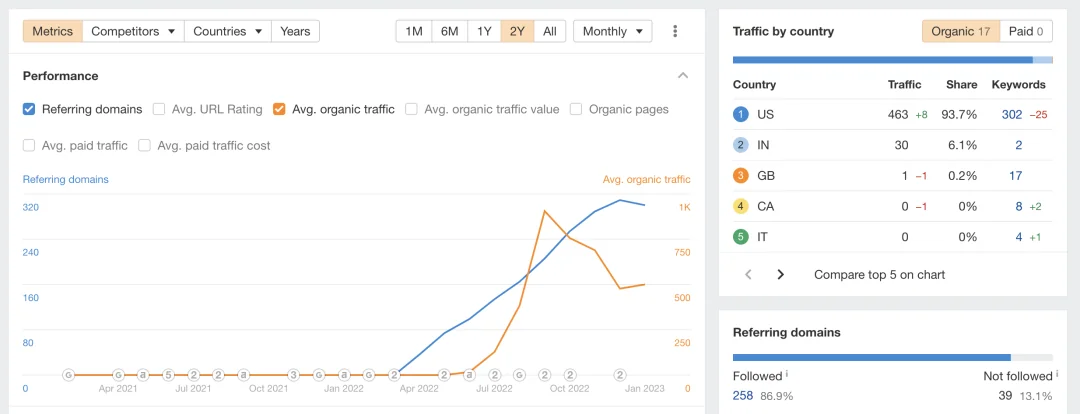Switch to the Years tab
This screenshot has height=414, width=1080.
pos(295,31)
